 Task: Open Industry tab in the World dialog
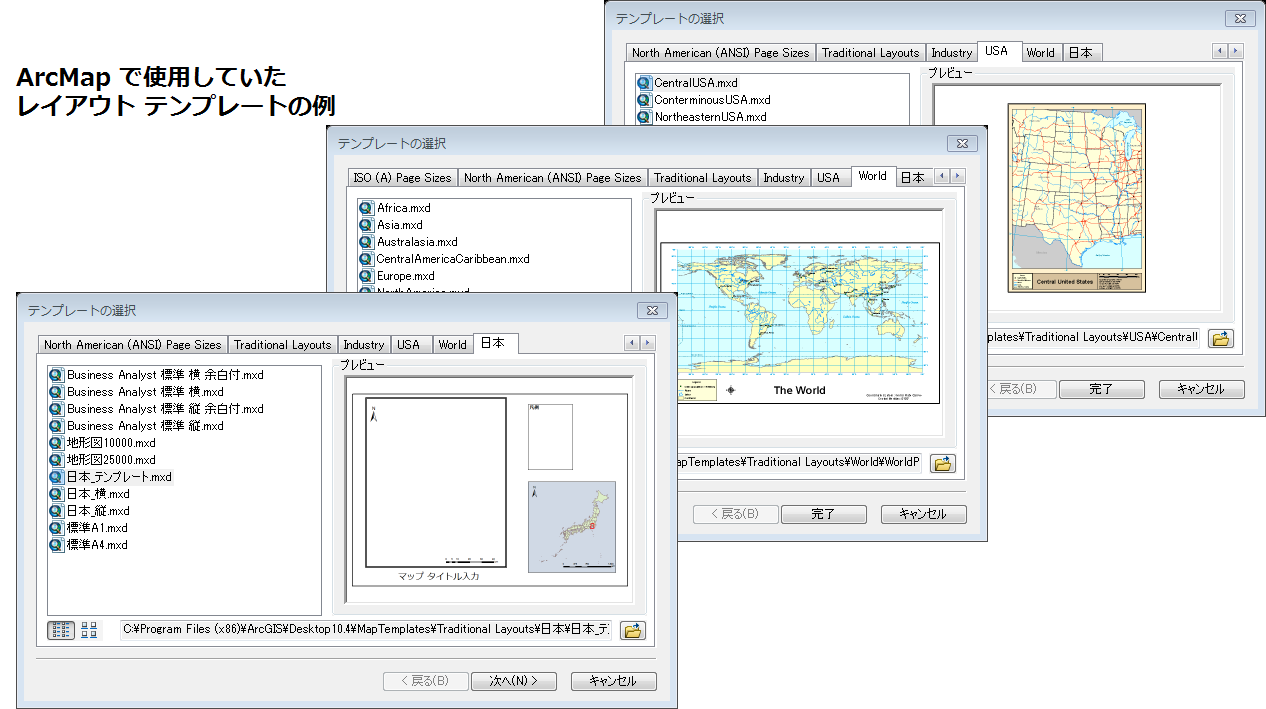click(x=784, y=178)
